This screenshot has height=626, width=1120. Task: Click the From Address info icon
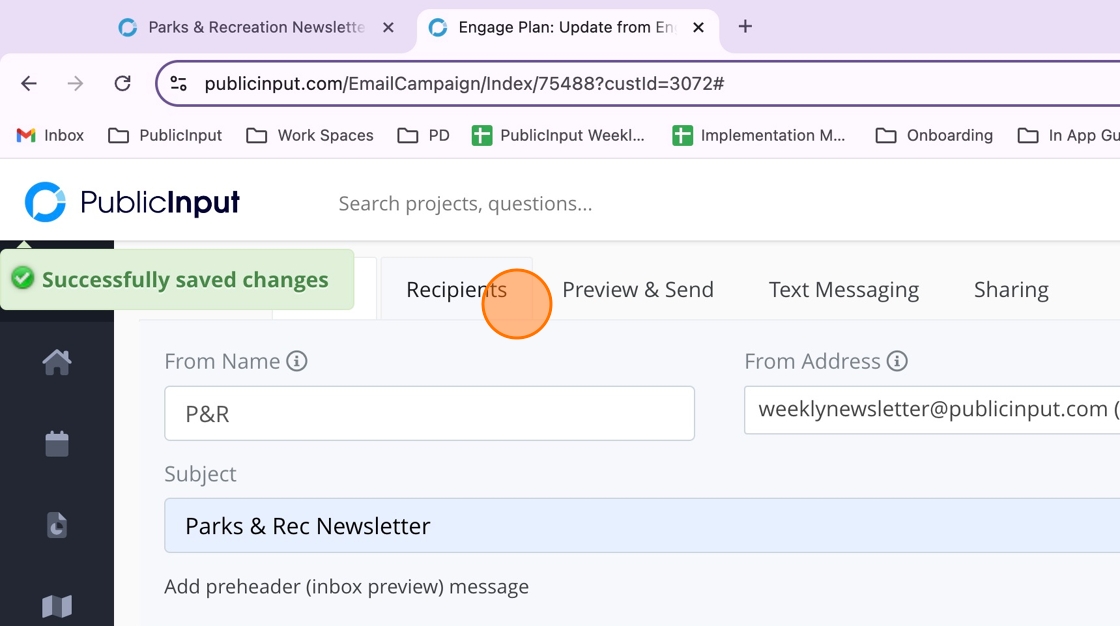click(897, 361)
